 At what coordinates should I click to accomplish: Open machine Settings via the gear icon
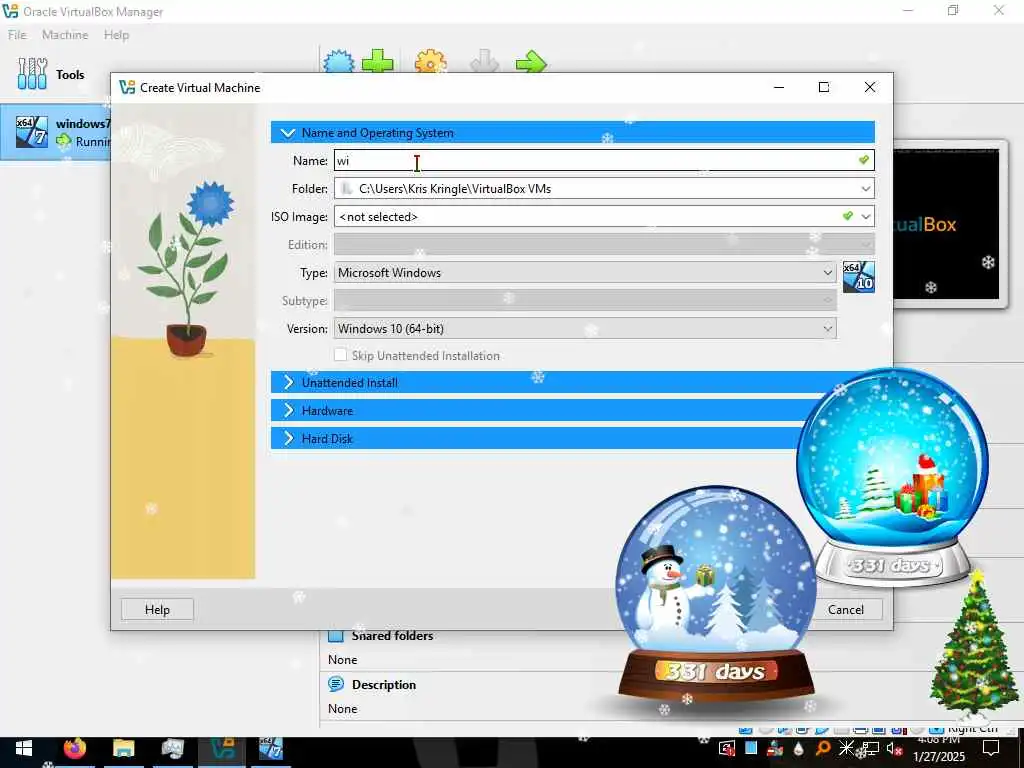(430, 61)
